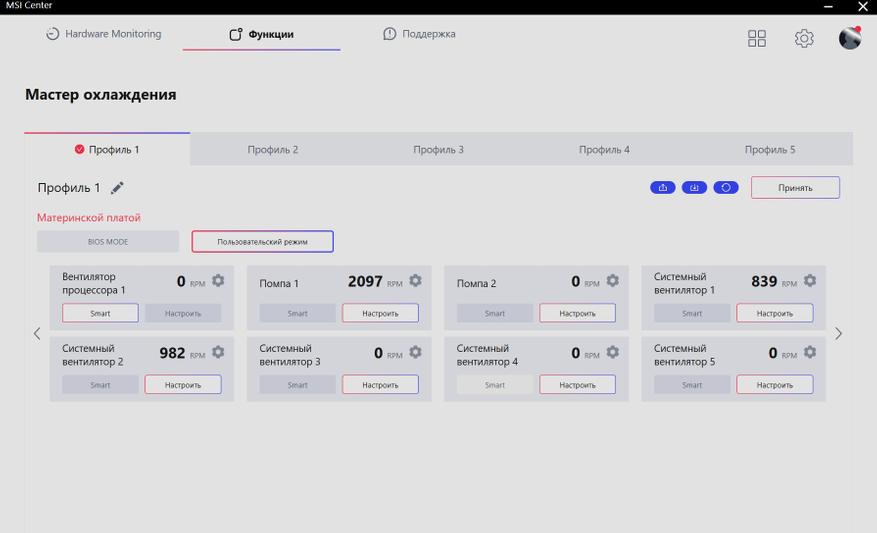Open gear settings for Помпа 1

click(x=415, y=280)
